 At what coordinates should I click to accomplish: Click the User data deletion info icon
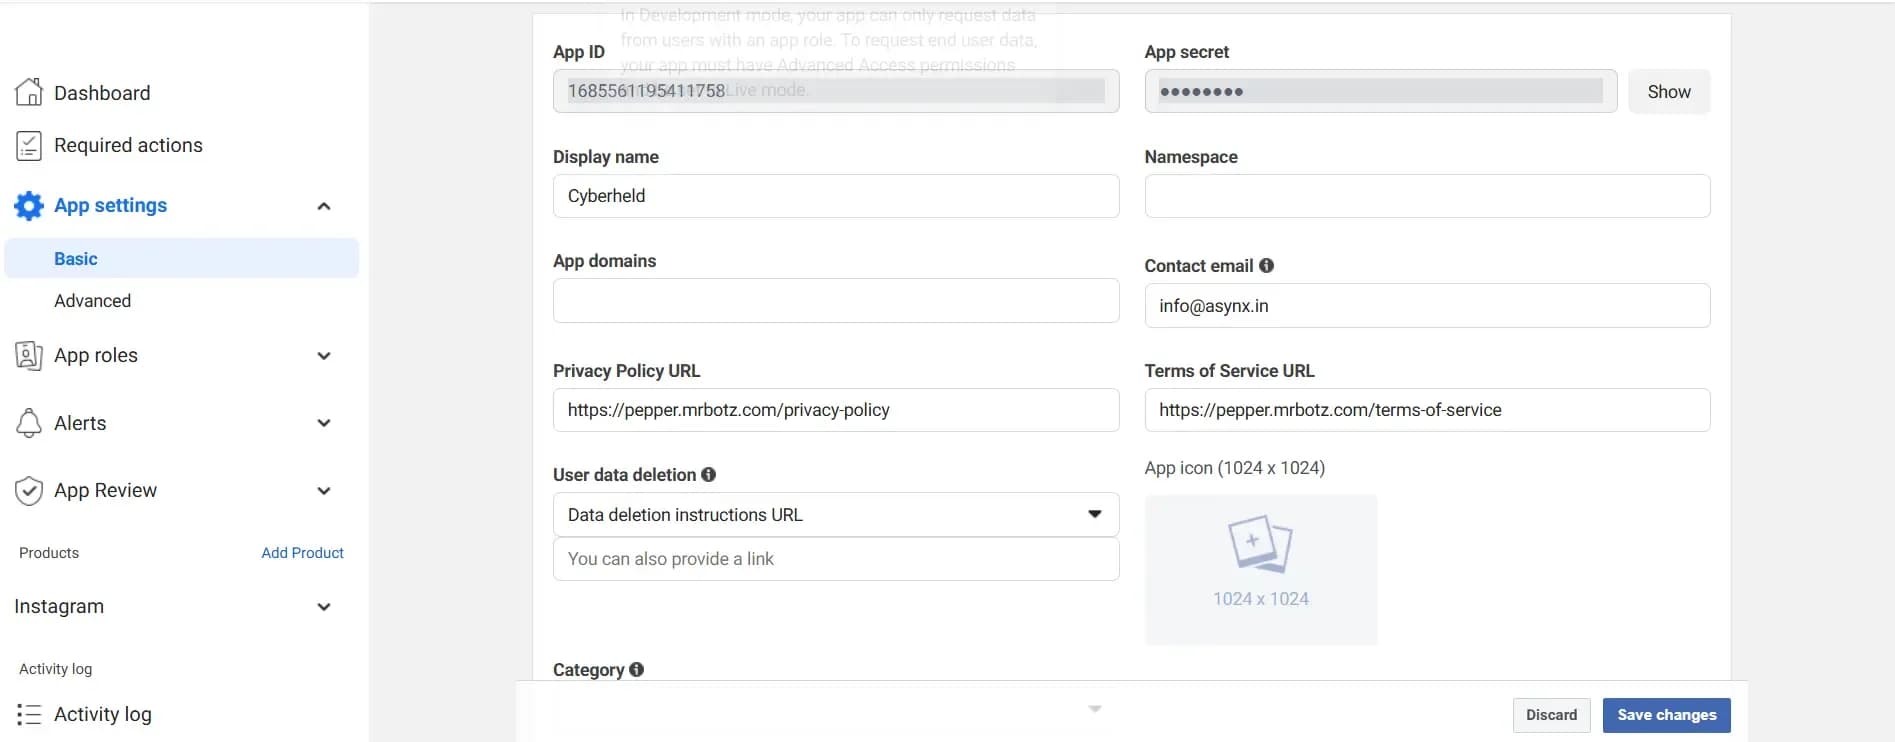[x=708, y=475]
